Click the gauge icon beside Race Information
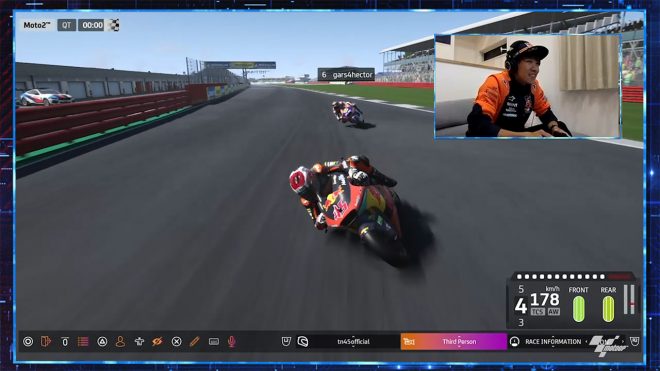660x371 pixels. pyautogui.click(x=514, y=342)
